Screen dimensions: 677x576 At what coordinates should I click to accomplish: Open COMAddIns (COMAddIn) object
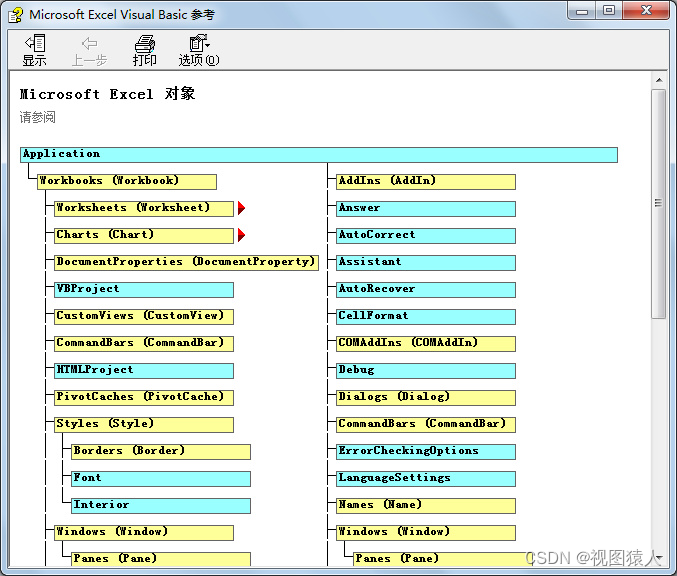pos(426,344)
